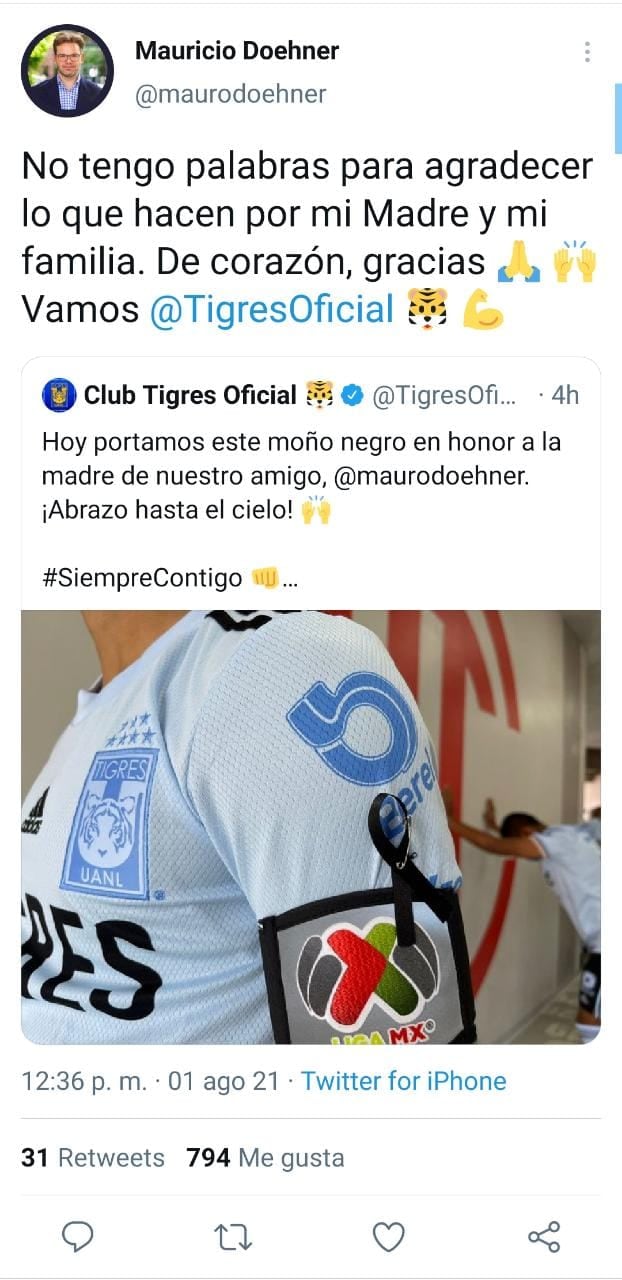Viewport: 622px width, 1280px height.
Task: Open Mauricio Doehner's profile picture
Action: point(67,70)
